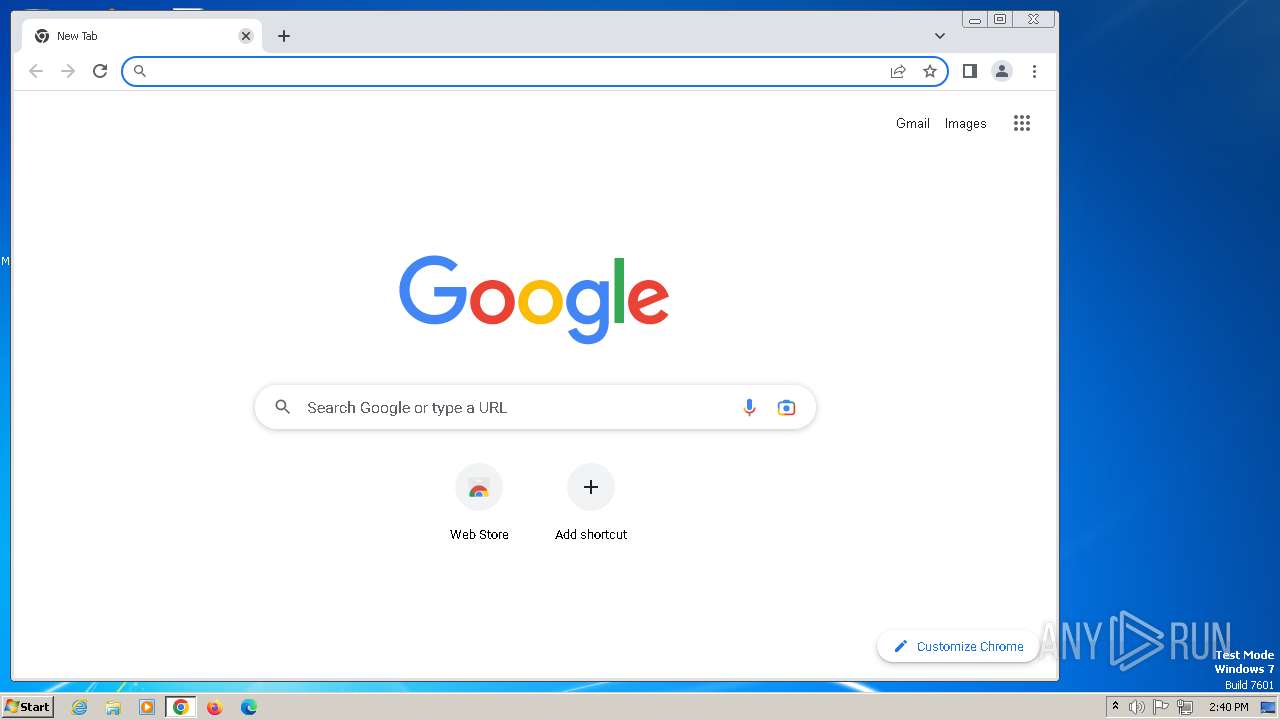Minimize the Chrome window
Image resolution: width=1280 pixels, height=720 pixels.
click(x=975, y=19)
